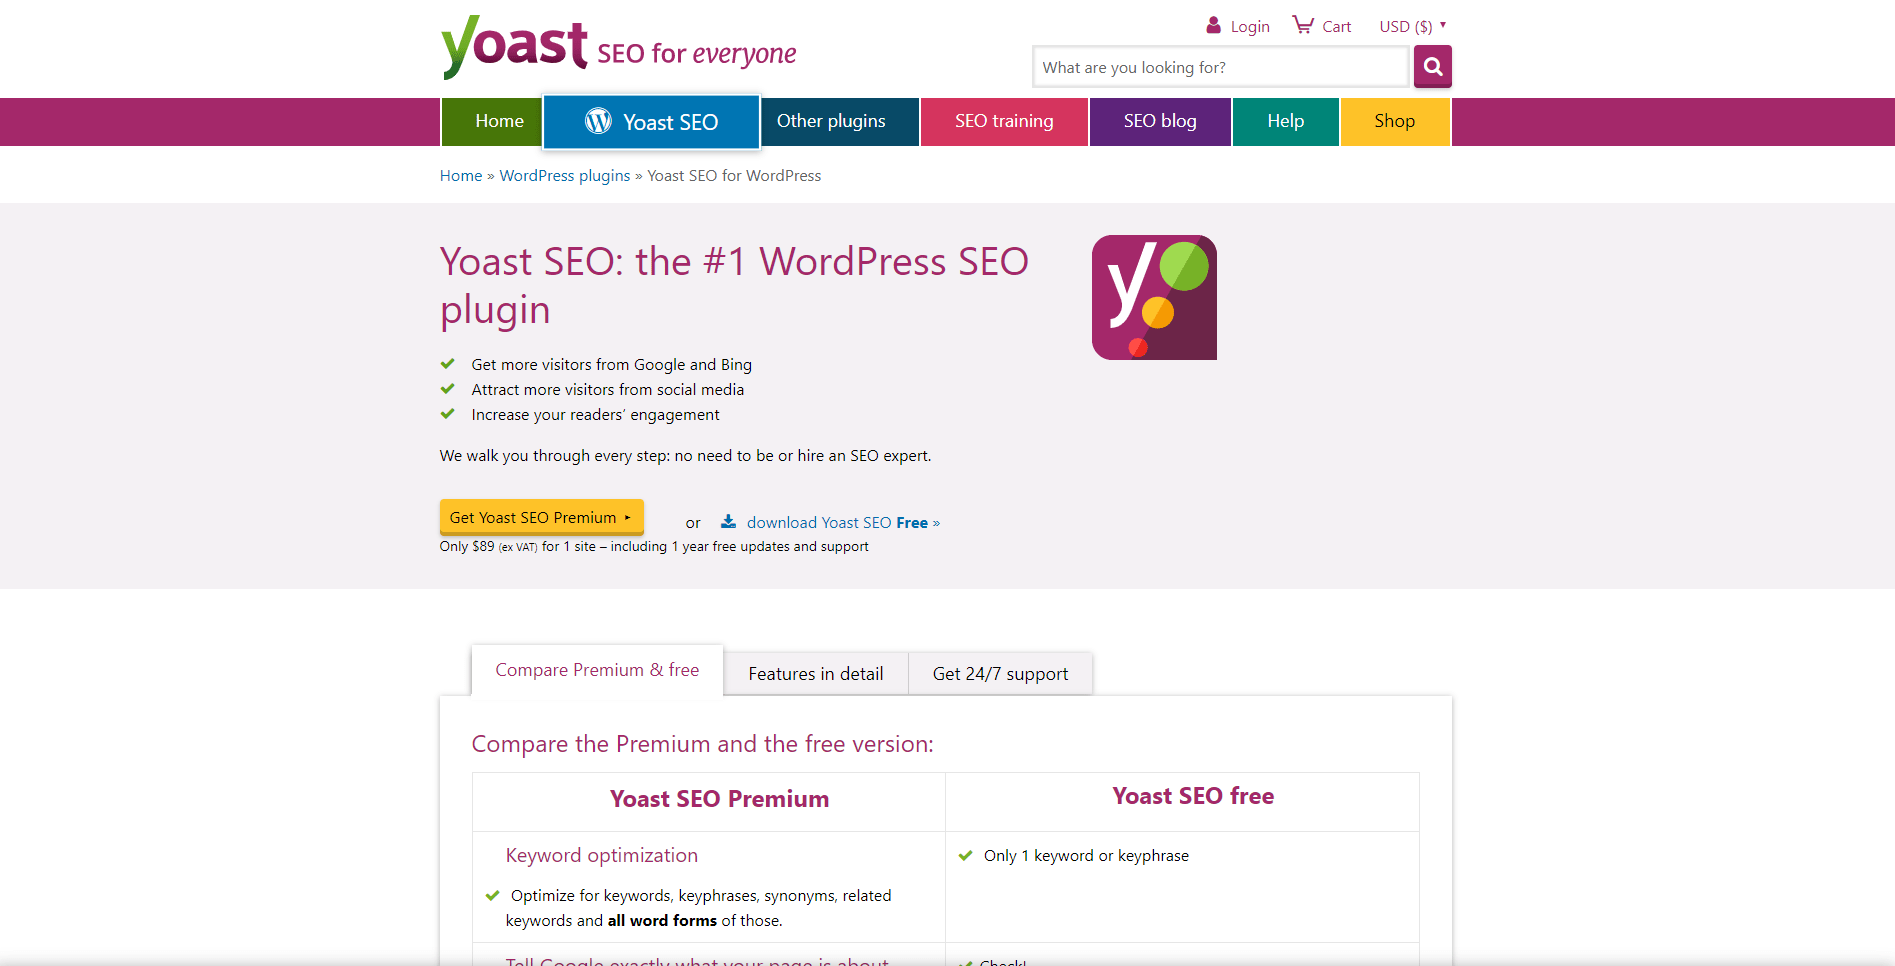Open the Shop menu item

pos(1395,122)
